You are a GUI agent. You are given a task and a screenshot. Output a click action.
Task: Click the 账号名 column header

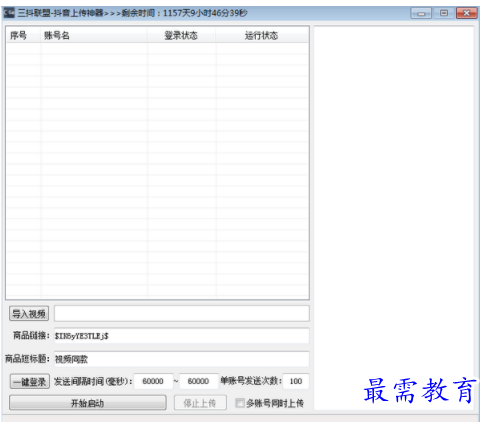(x=94, y=35)
